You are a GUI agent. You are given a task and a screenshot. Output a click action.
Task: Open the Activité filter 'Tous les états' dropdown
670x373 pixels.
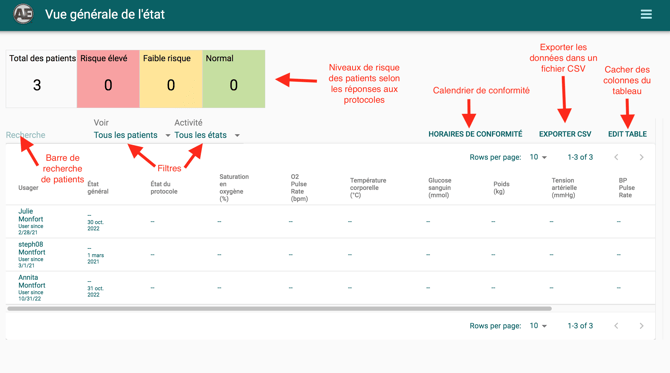coord(207,135)
